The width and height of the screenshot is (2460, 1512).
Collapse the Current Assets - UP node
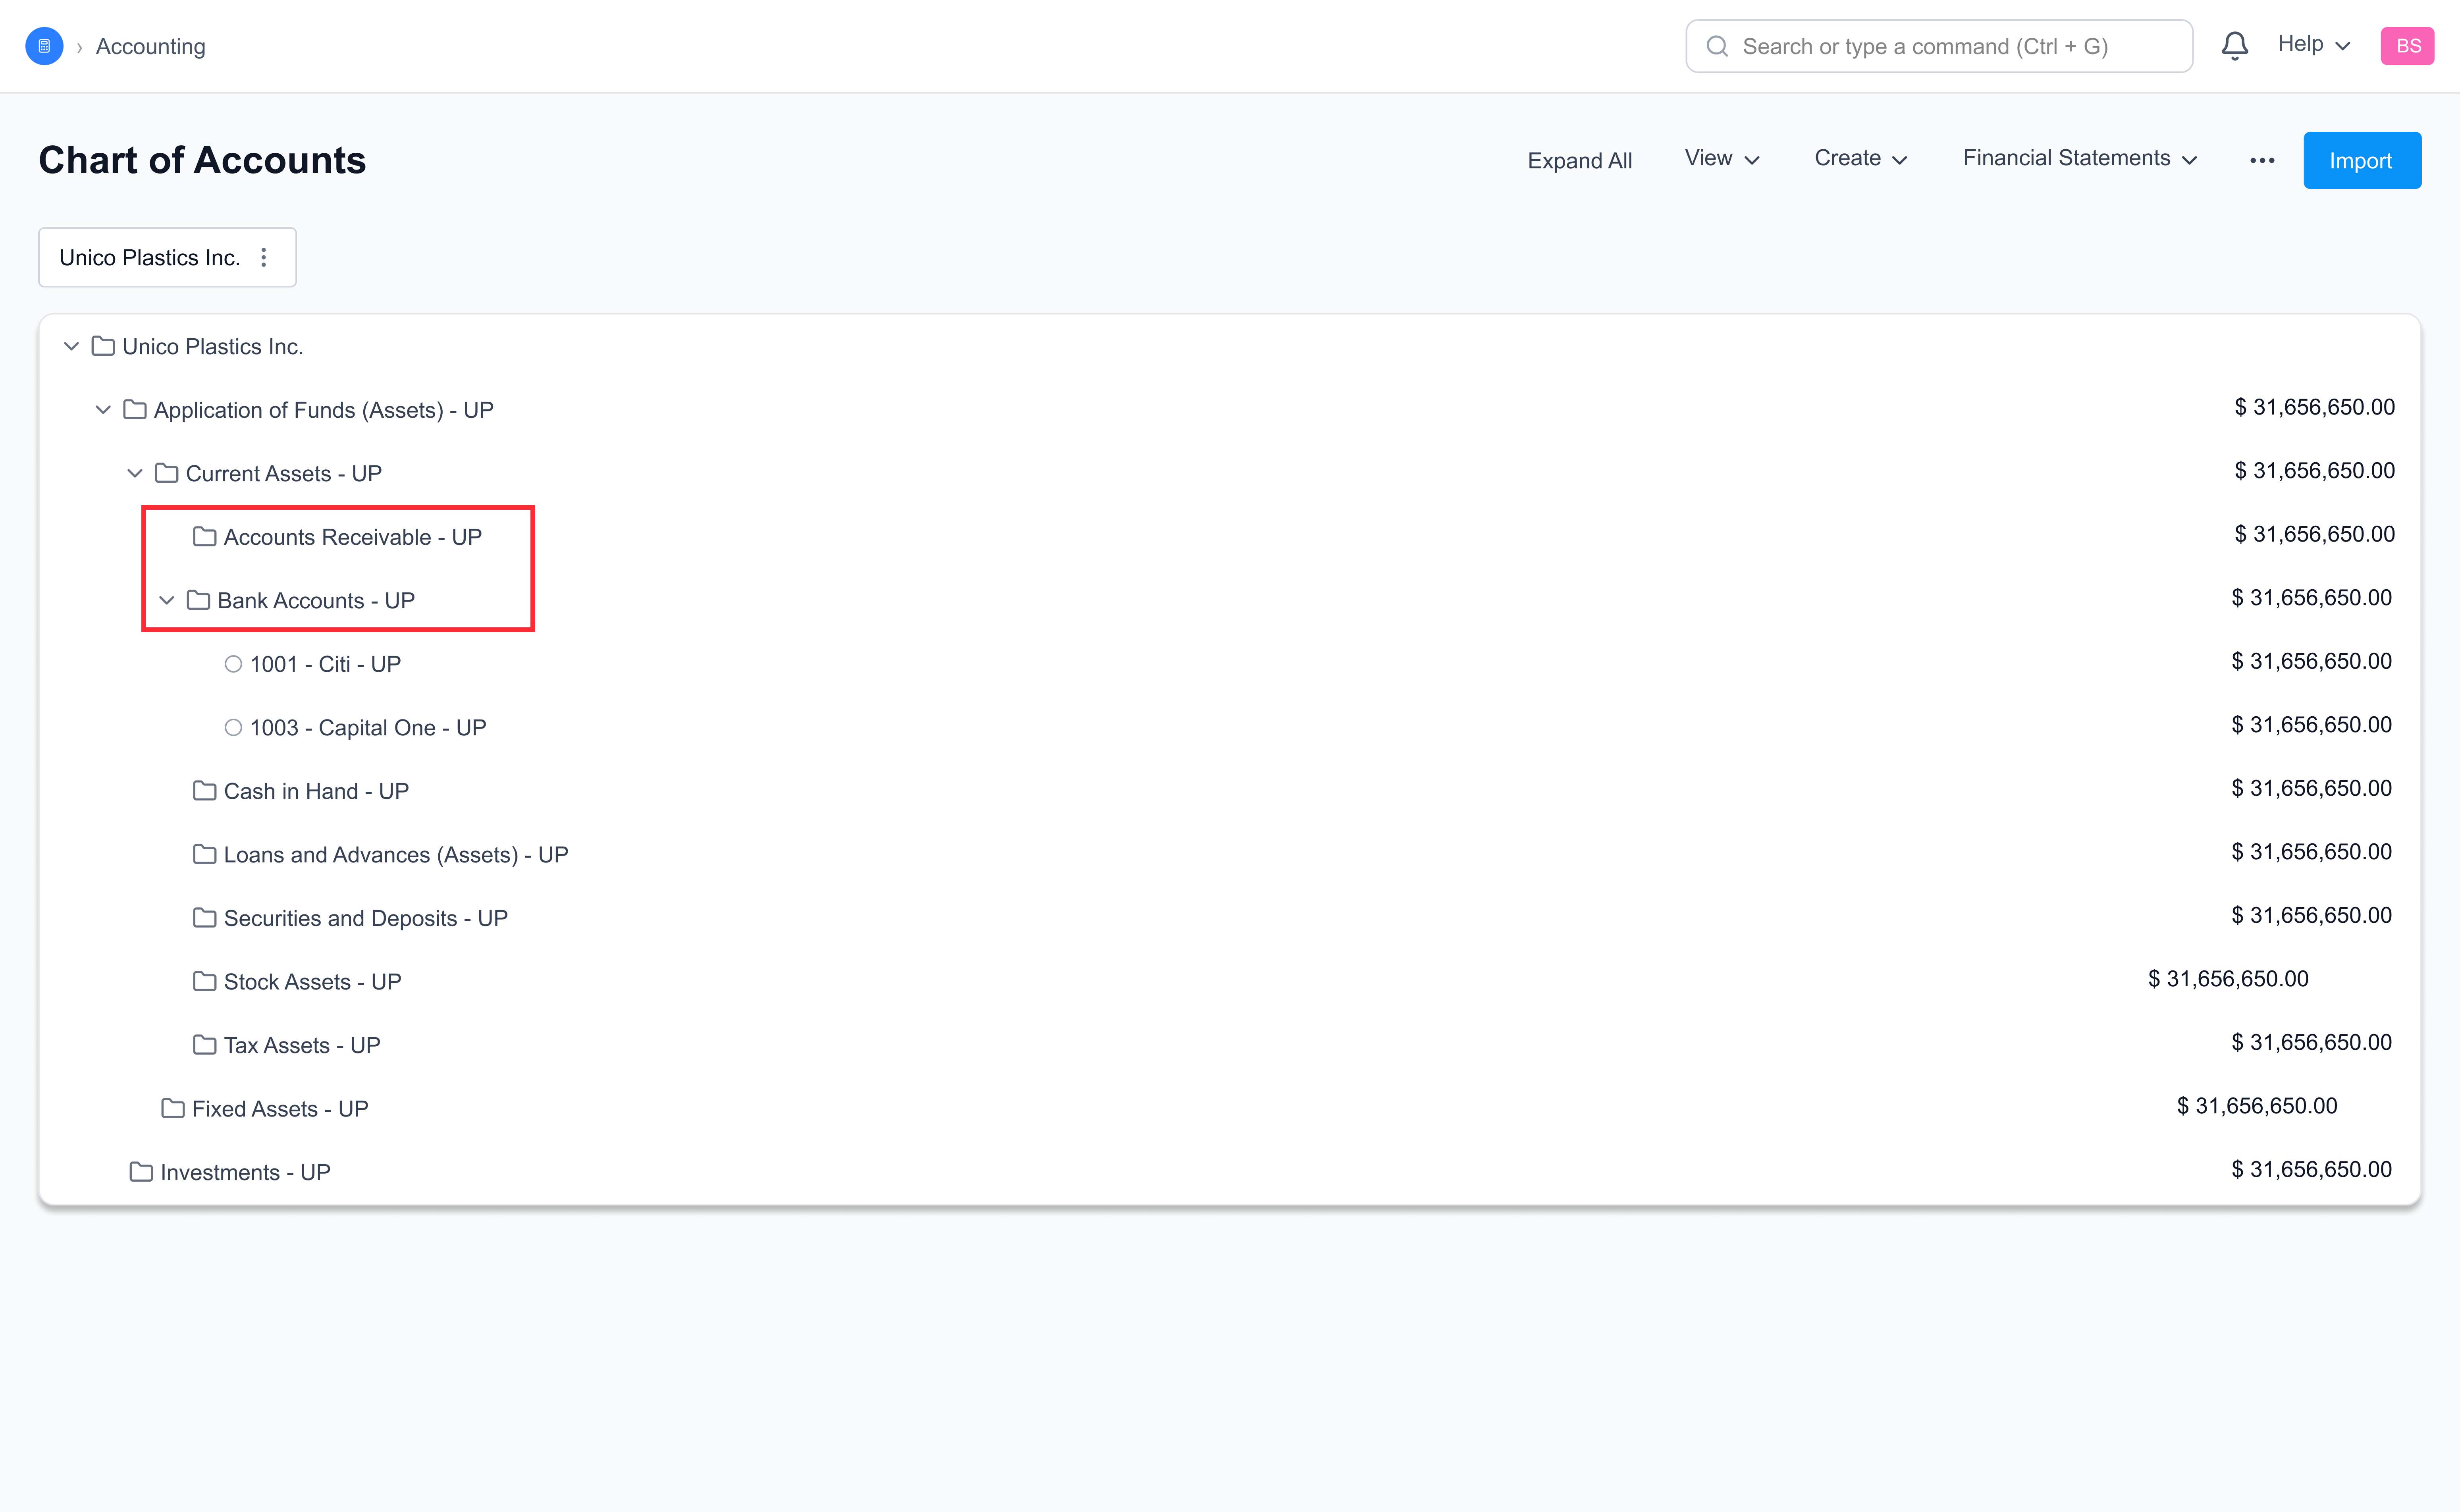click(135, 473)
